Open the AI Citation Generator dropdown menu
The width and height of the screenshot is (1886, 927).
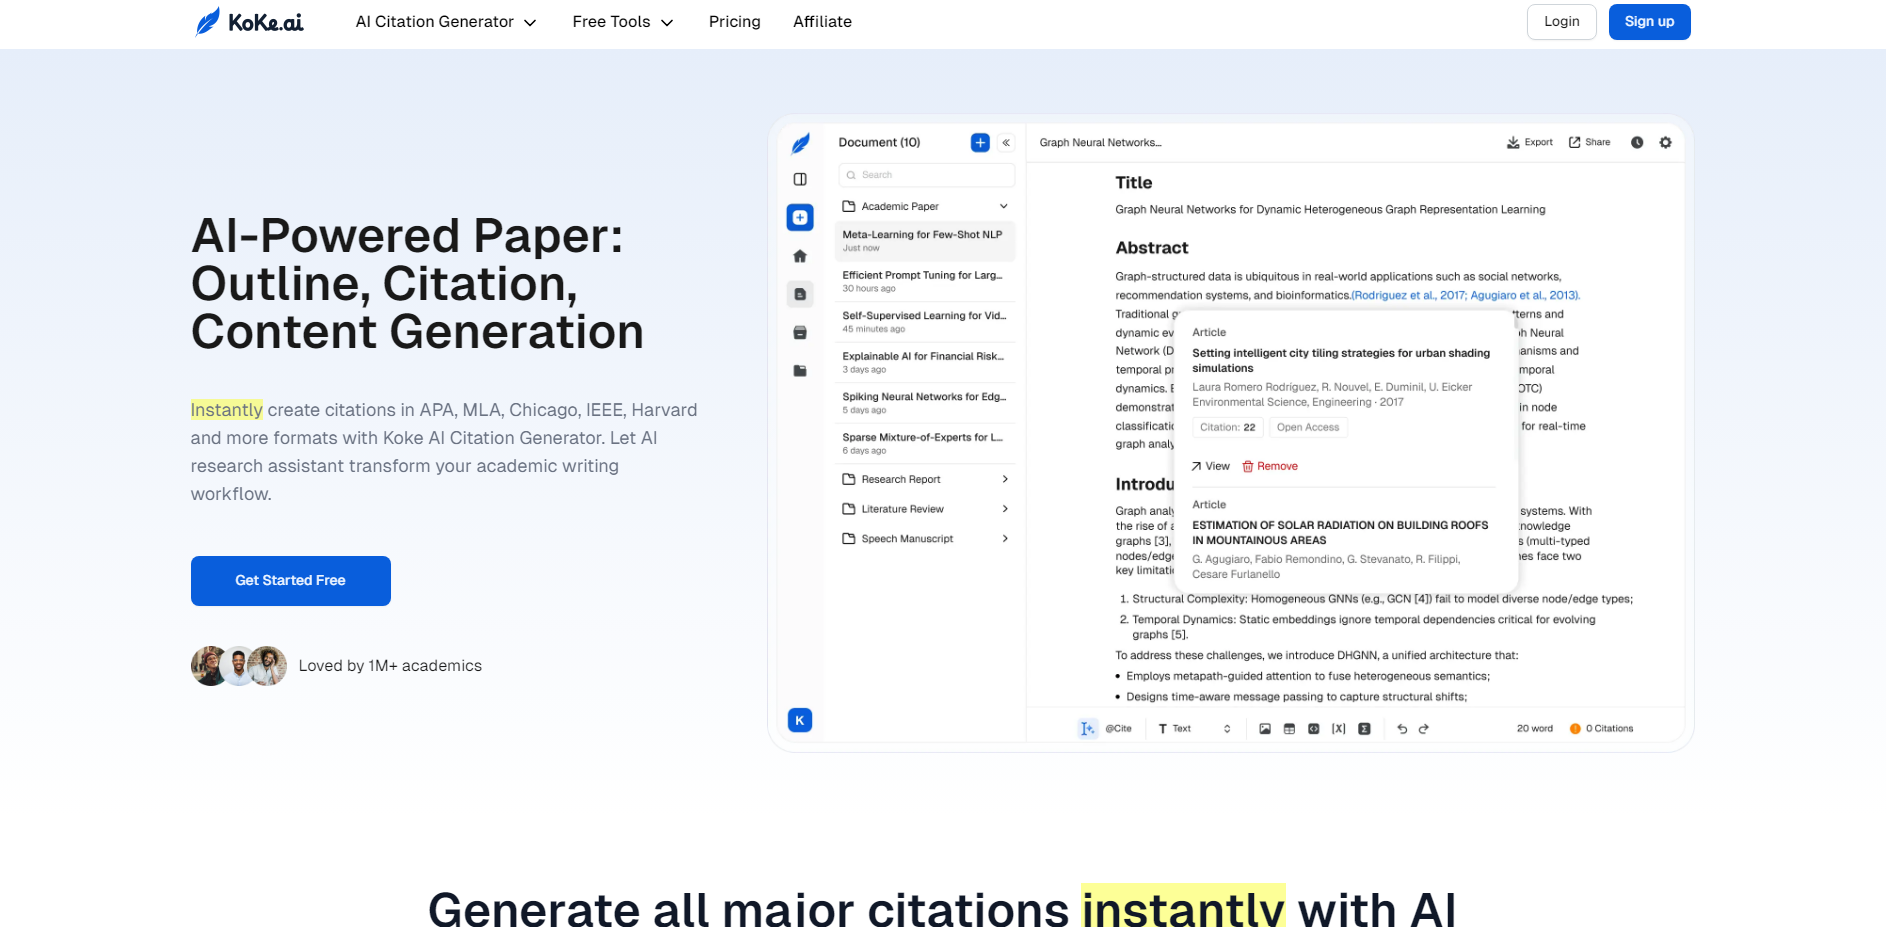446,22
